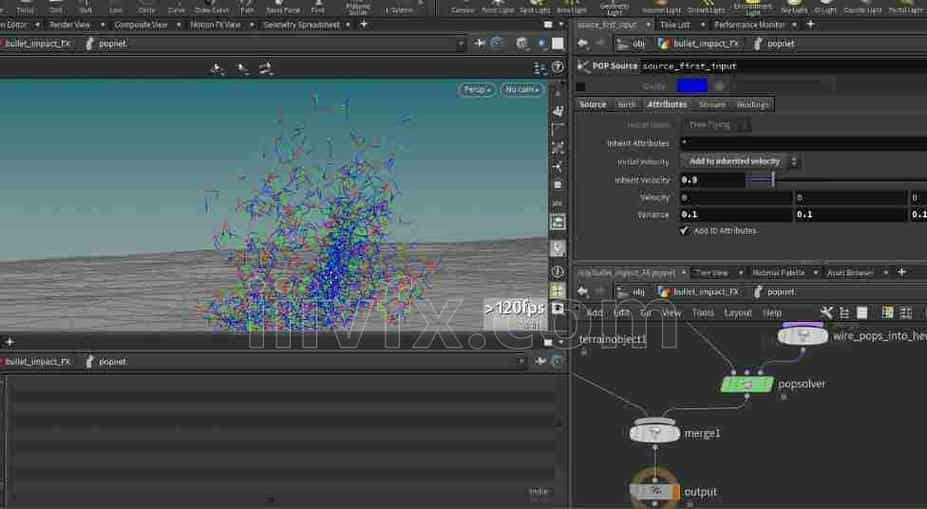Select the merge1 node
The image size is (927, 509).
654,434
